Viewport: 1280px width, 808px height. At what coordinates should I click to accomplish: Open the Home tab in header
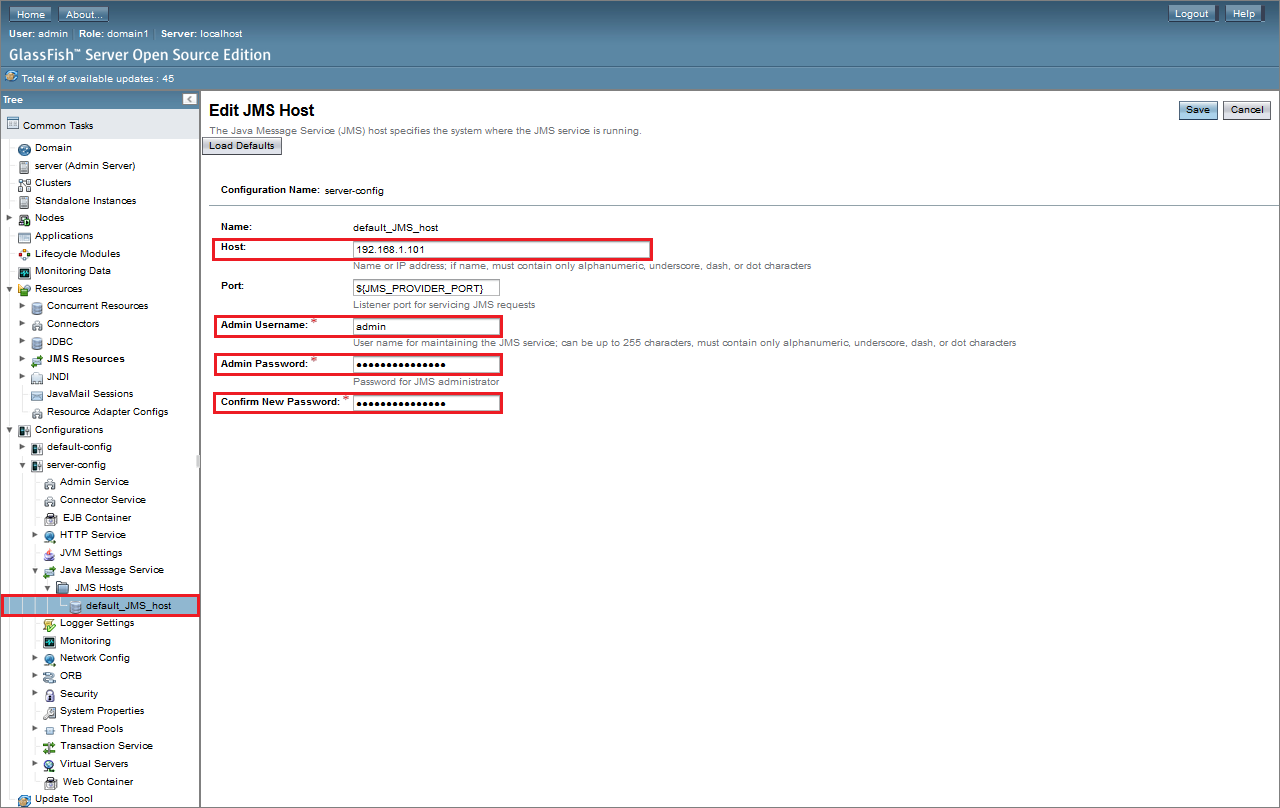click(x=31, y=14)
